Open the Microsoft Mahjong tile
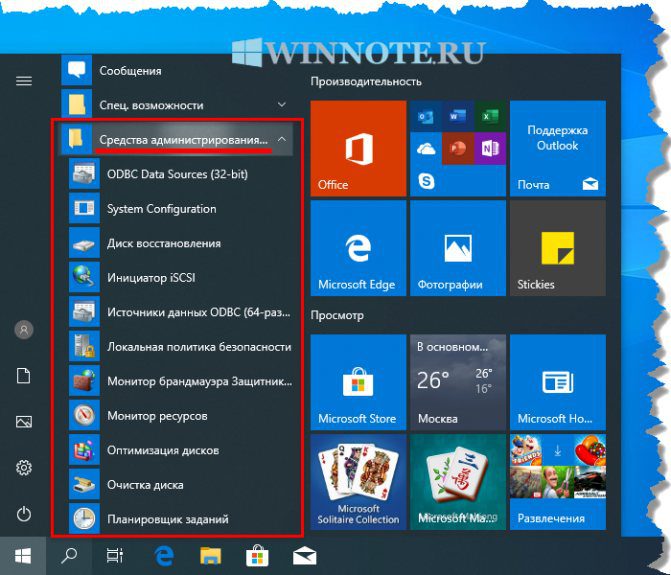671x575 pixels. point(458,482)
